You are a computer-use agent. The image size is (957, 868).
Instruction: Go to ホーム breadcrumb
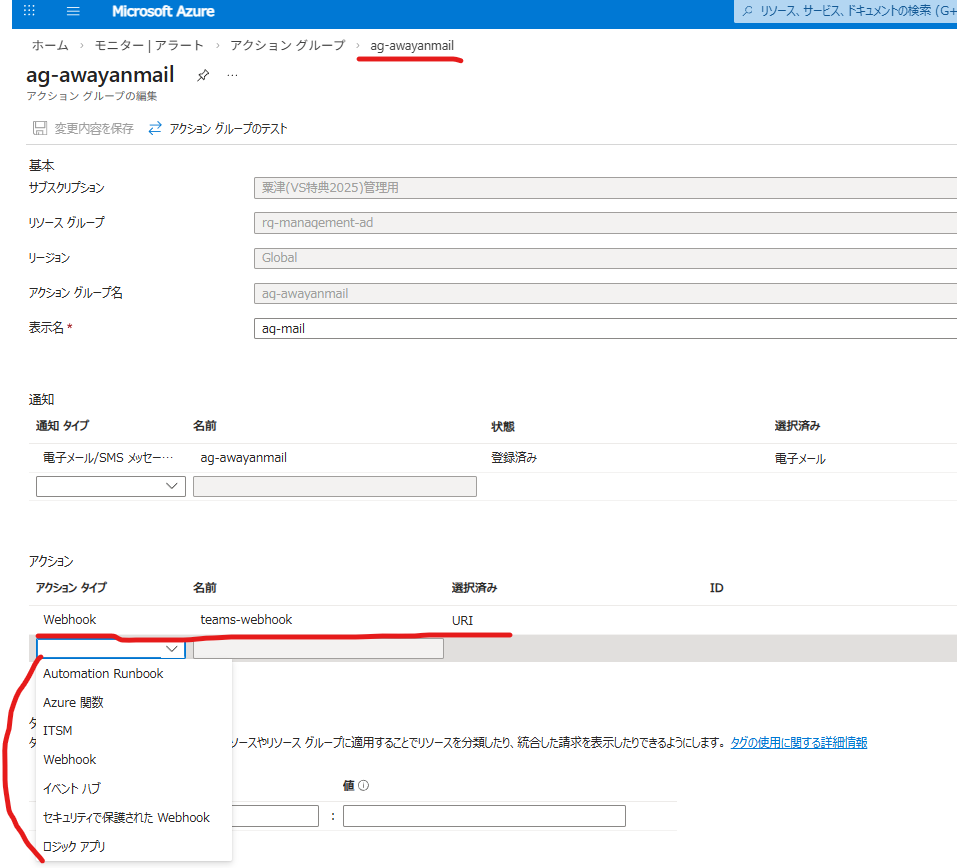pos(50,45)
